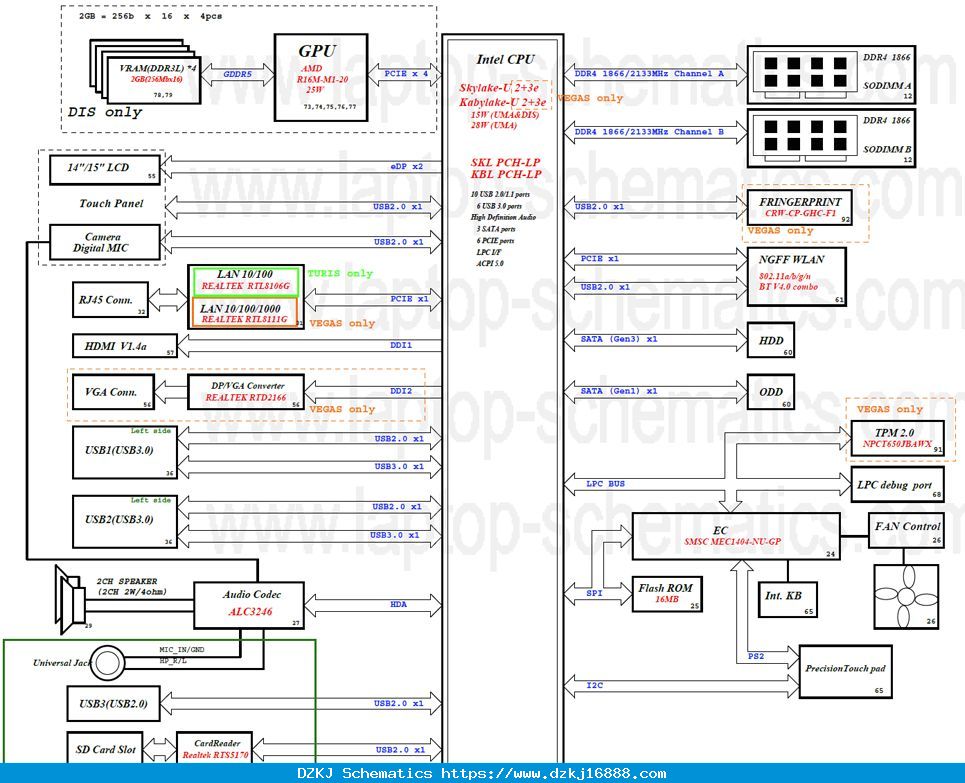Click the DDI2 signal label
965x783 pixels.
point(401,391)
